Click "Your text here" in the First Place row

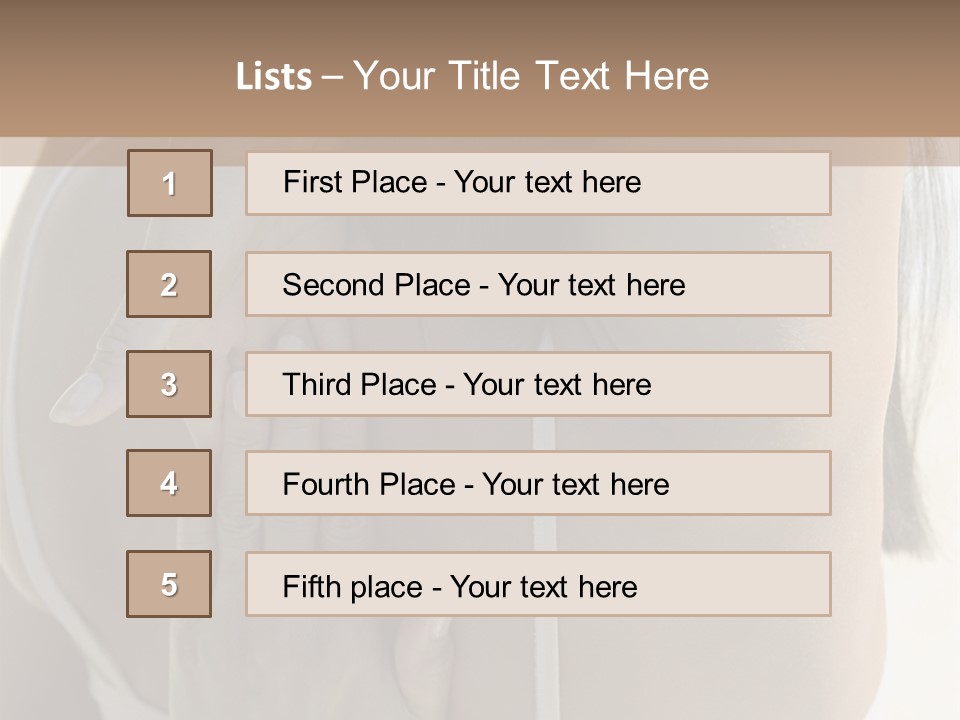(547, 183)
